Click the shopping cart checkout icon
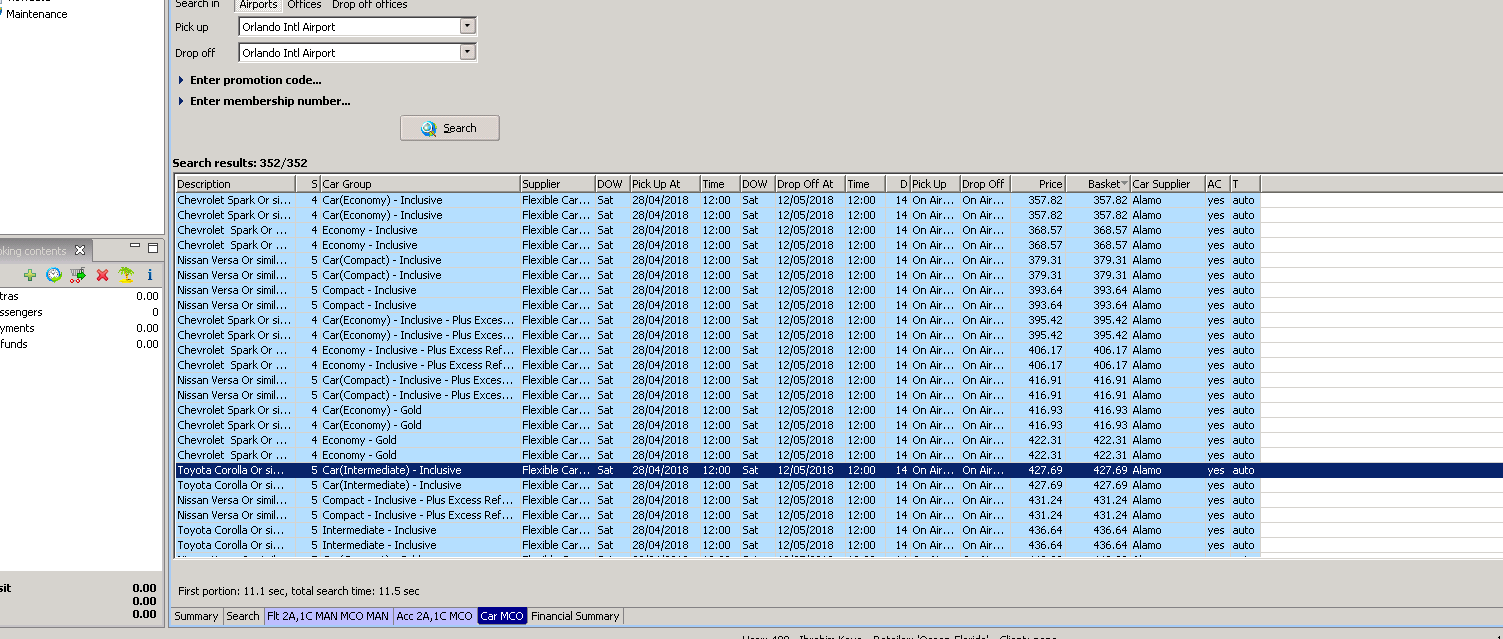The width and height of the screenshot is (1503, 639). tap(78, 275)
